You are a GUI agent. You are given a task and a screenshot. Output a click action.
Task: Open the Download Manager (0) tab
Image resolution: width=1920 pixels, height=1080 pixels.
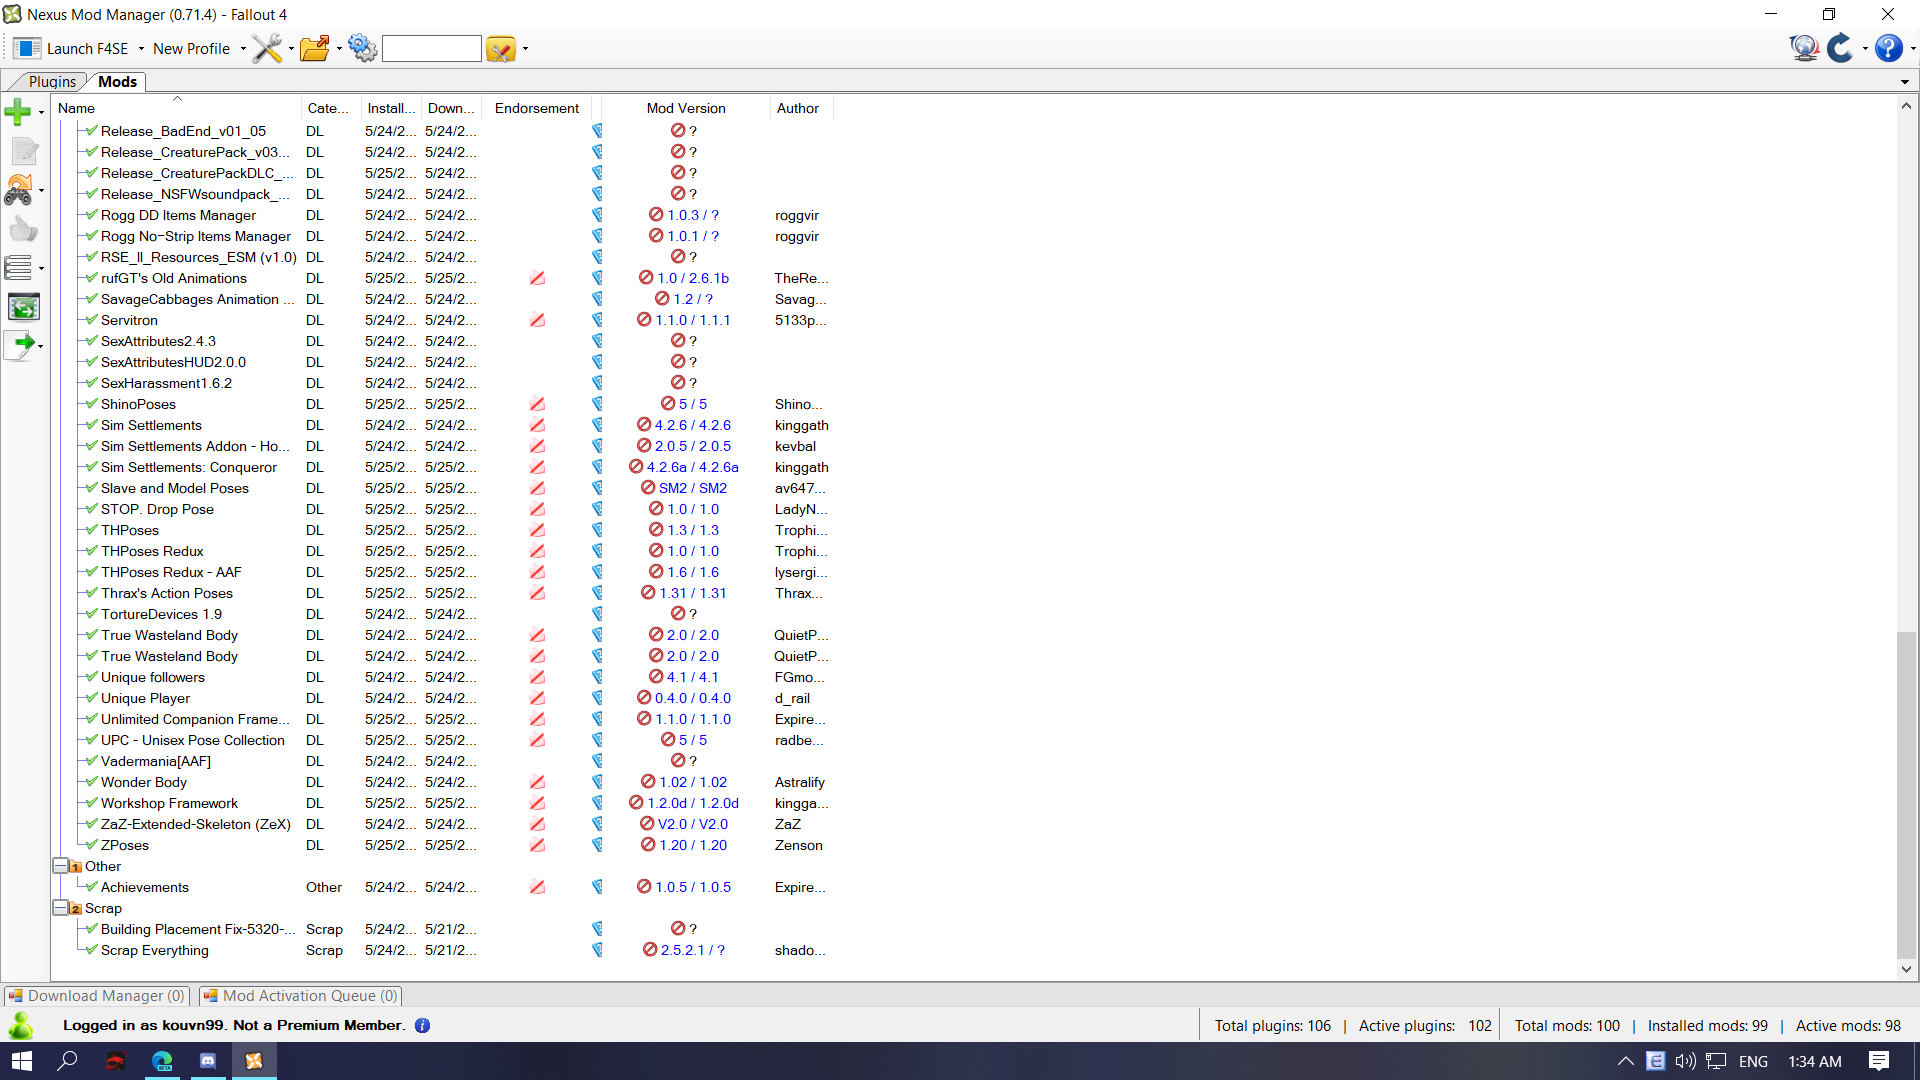click(x=97, y=996)
